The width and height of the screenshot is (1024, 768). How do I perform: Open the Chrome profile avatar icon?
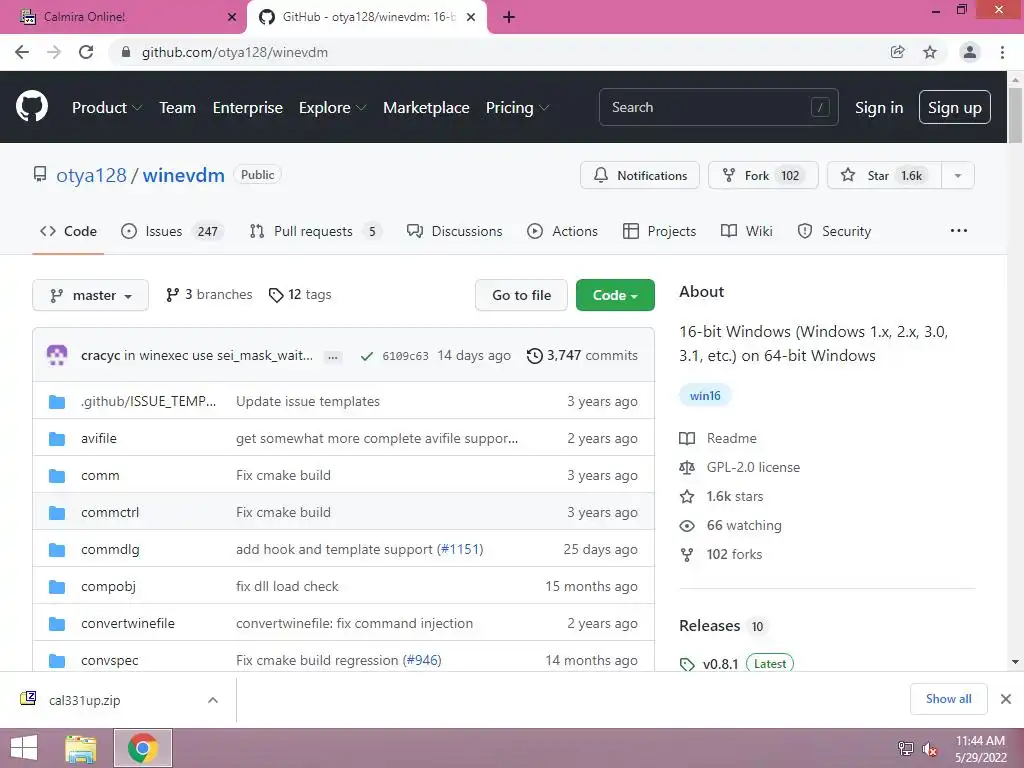pyautogui.click(x=970, y=52)
